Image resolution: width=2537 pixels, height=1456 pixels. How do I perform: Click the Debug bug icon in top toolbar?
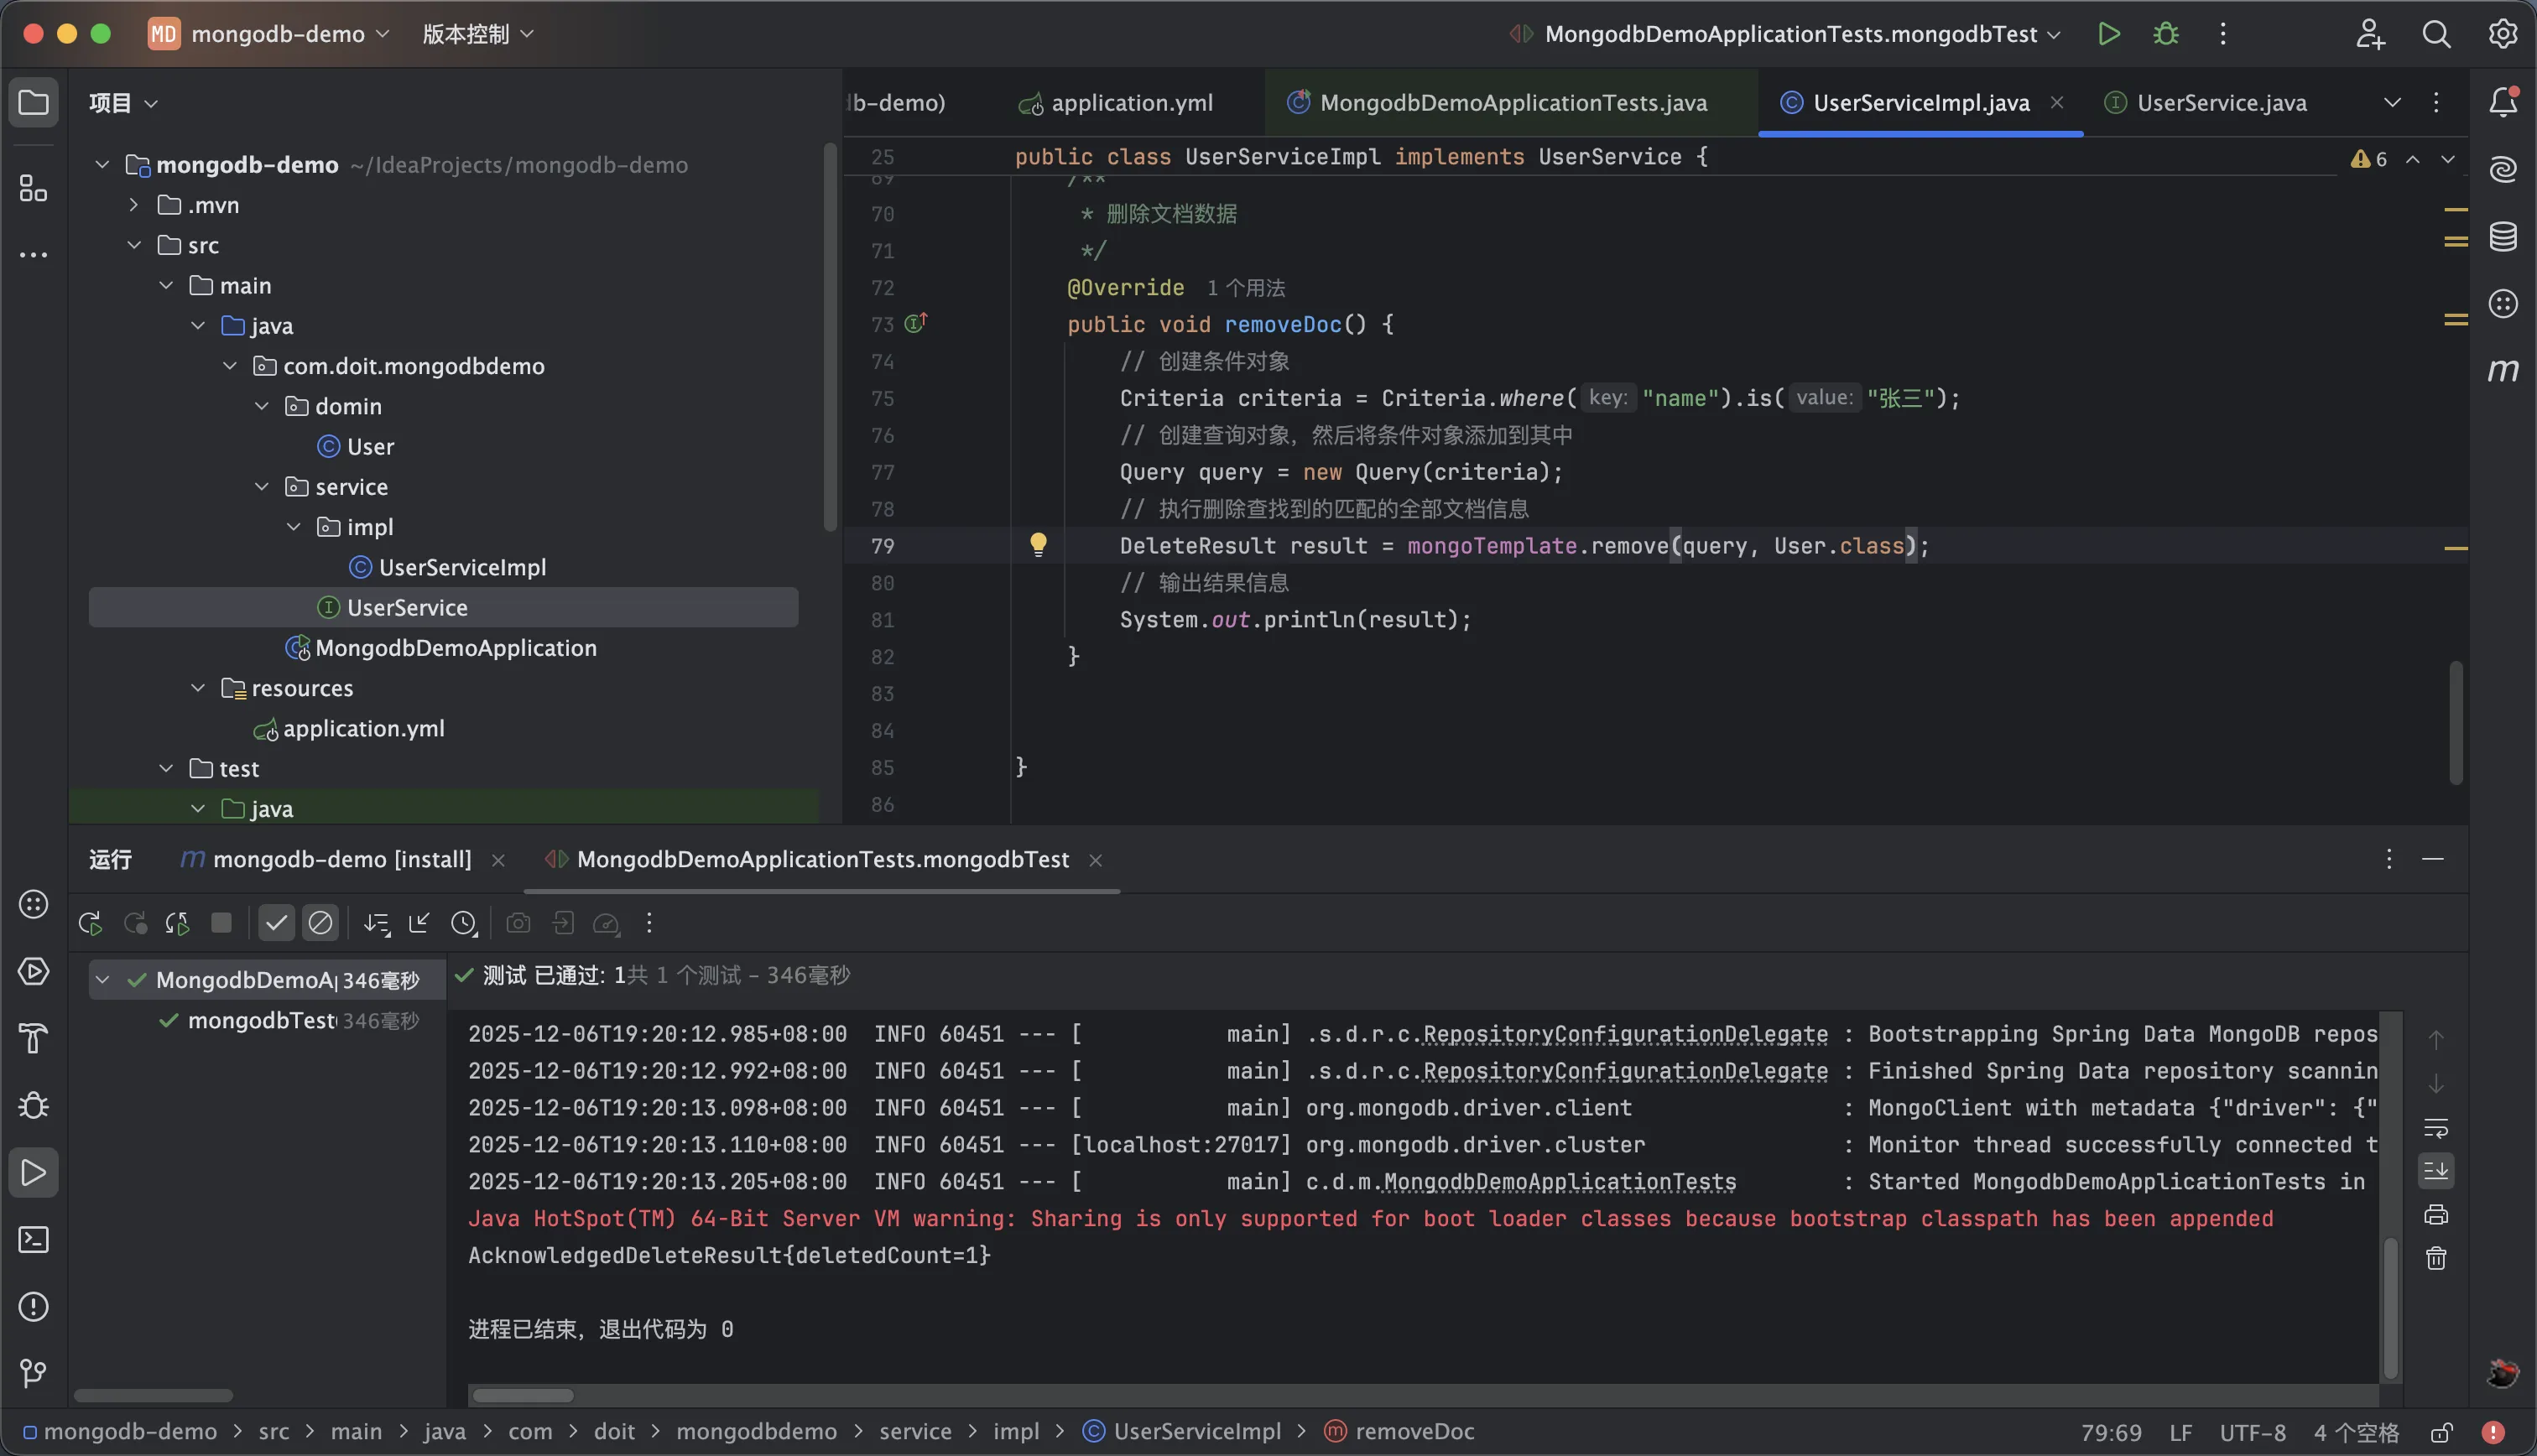[2166, 34]
